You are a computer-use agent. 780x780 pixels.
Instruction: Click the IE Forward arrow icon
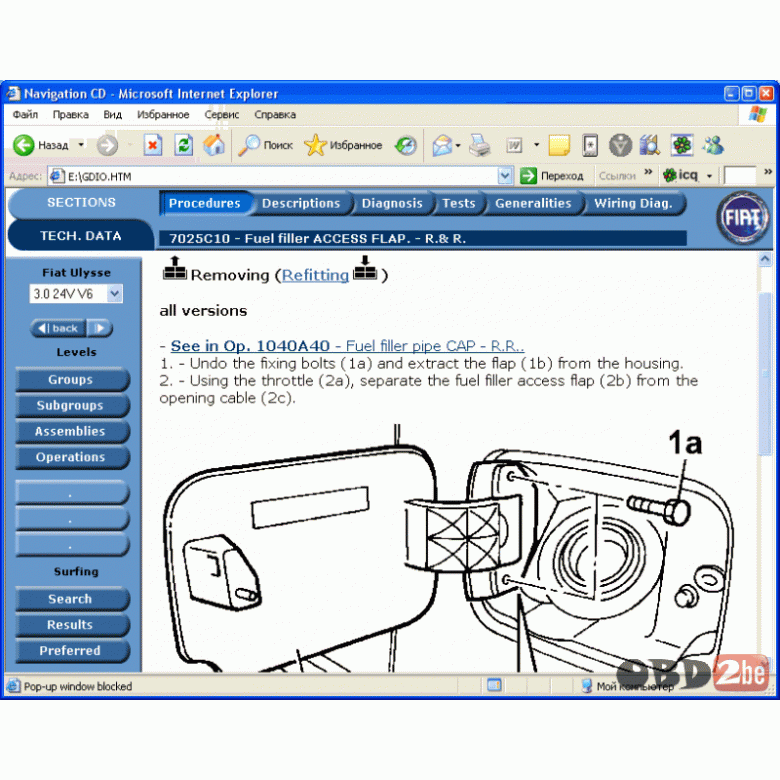click(107, 145)
